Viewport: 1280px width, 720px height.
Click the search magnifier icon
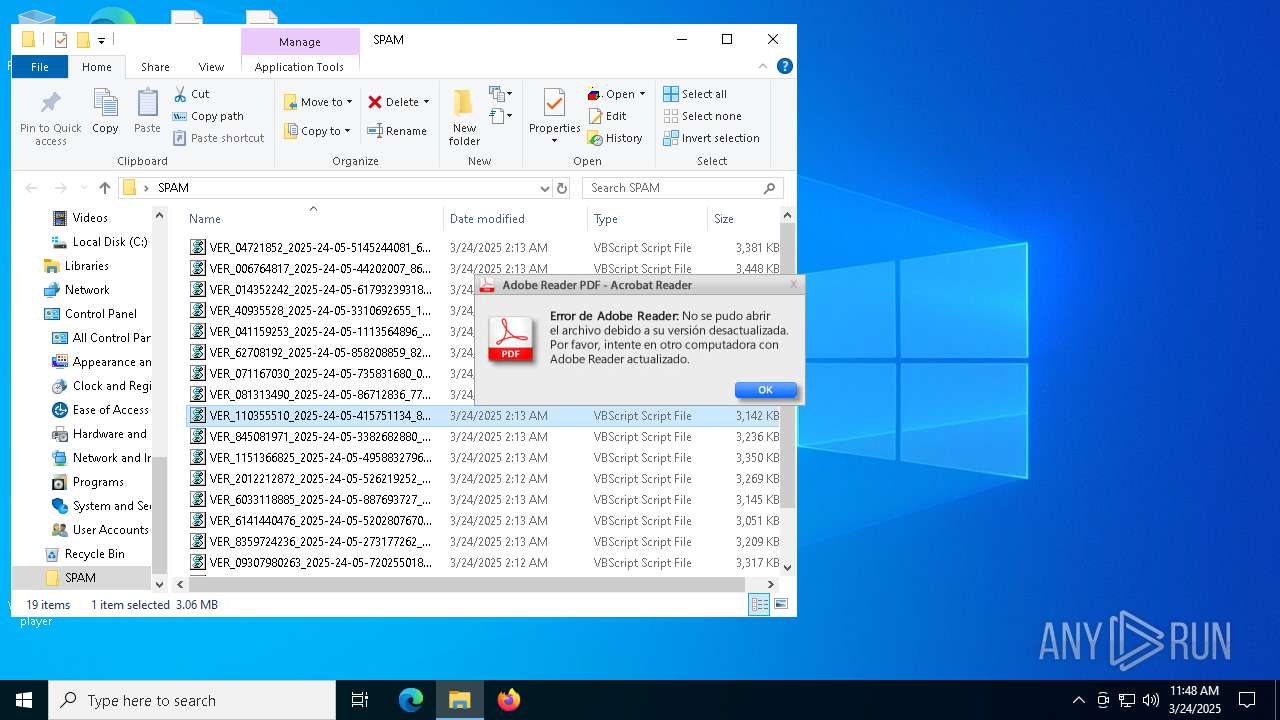pos(769,188)
